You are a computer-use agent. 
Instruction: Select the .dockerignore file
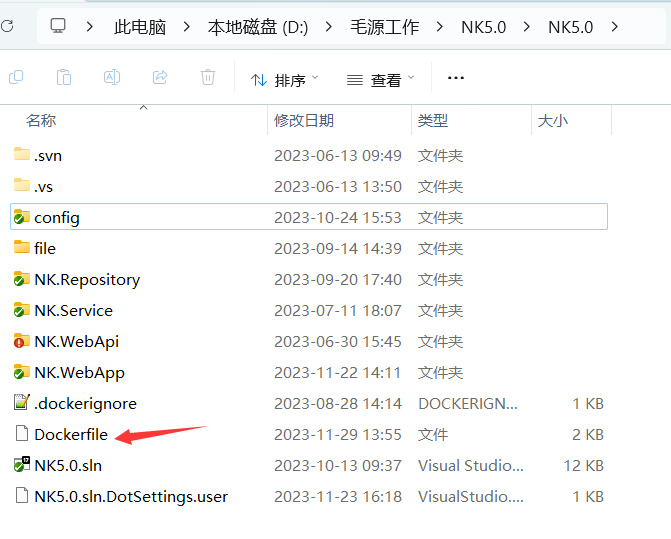click(85, 403)
